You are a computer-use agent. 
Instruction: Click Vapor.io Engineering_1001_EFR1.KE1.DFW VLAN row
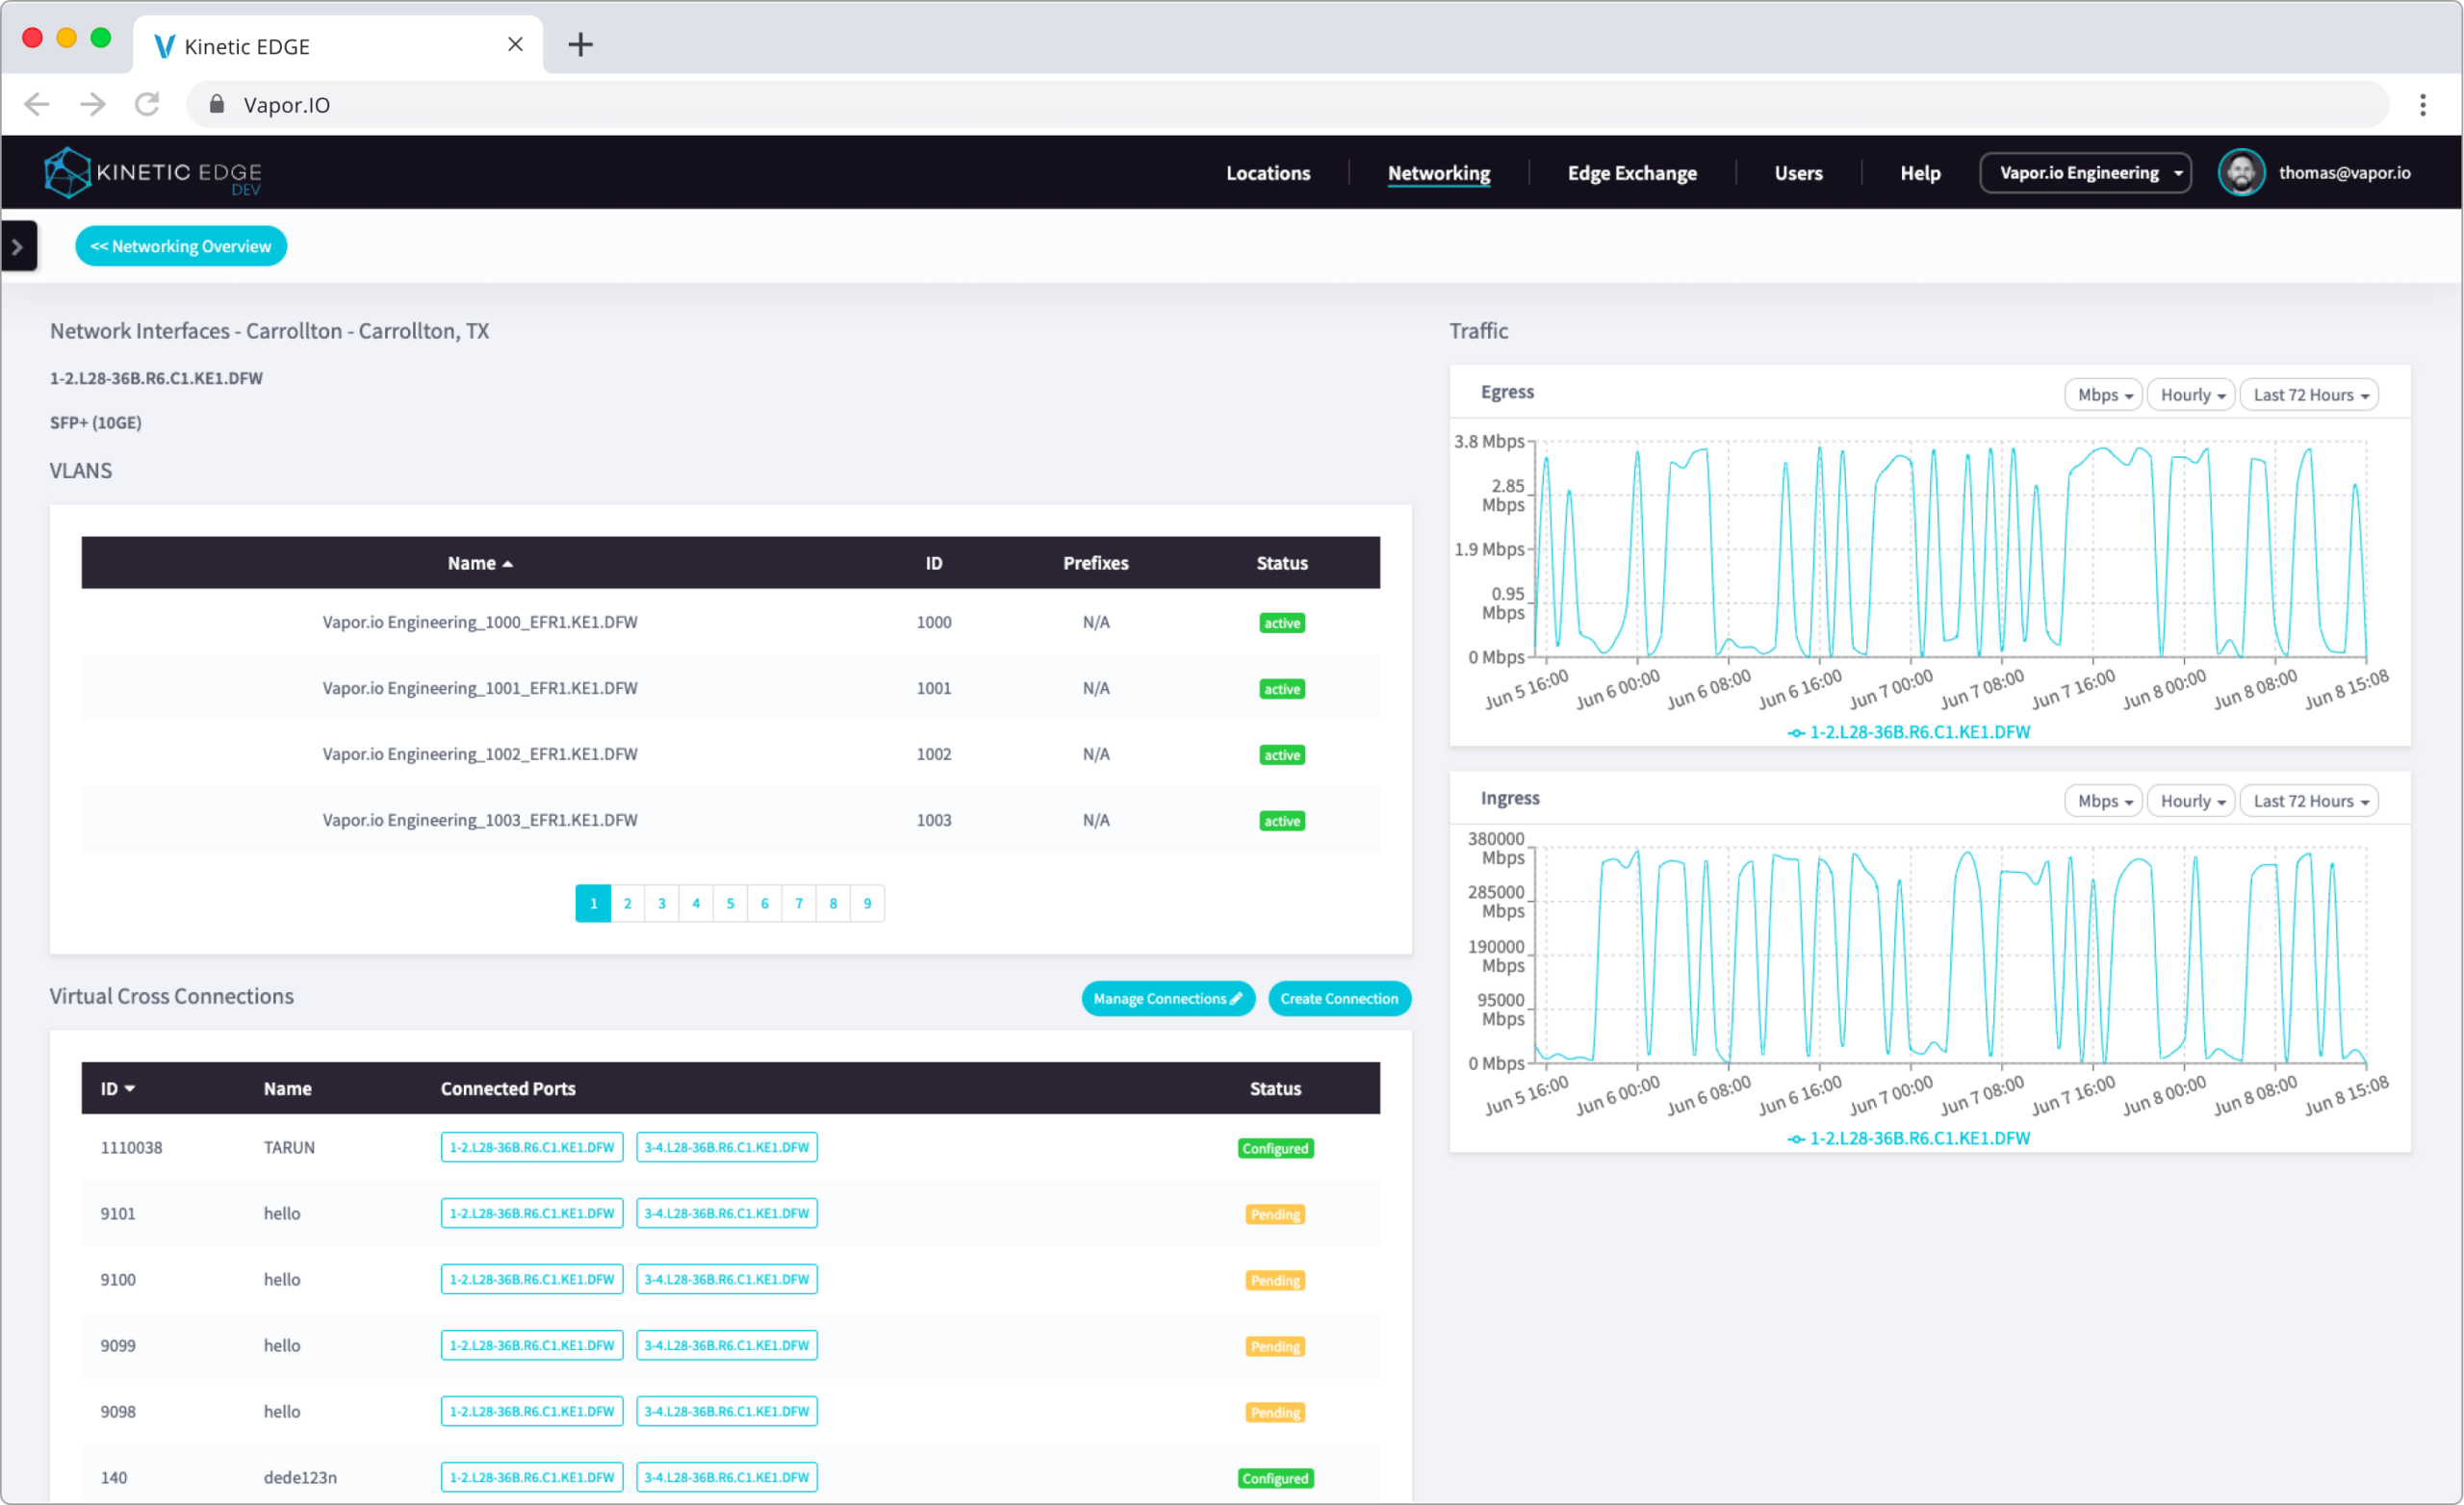pos(731,688)
